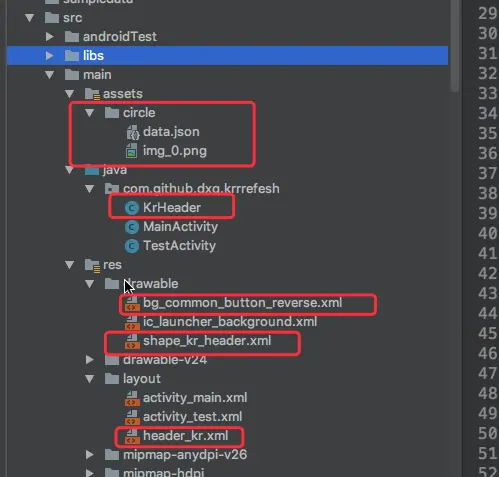The width and height of the screenshot is (499, 477).
Task: Collapse the circle folder arrow
Action: point(90,113)
